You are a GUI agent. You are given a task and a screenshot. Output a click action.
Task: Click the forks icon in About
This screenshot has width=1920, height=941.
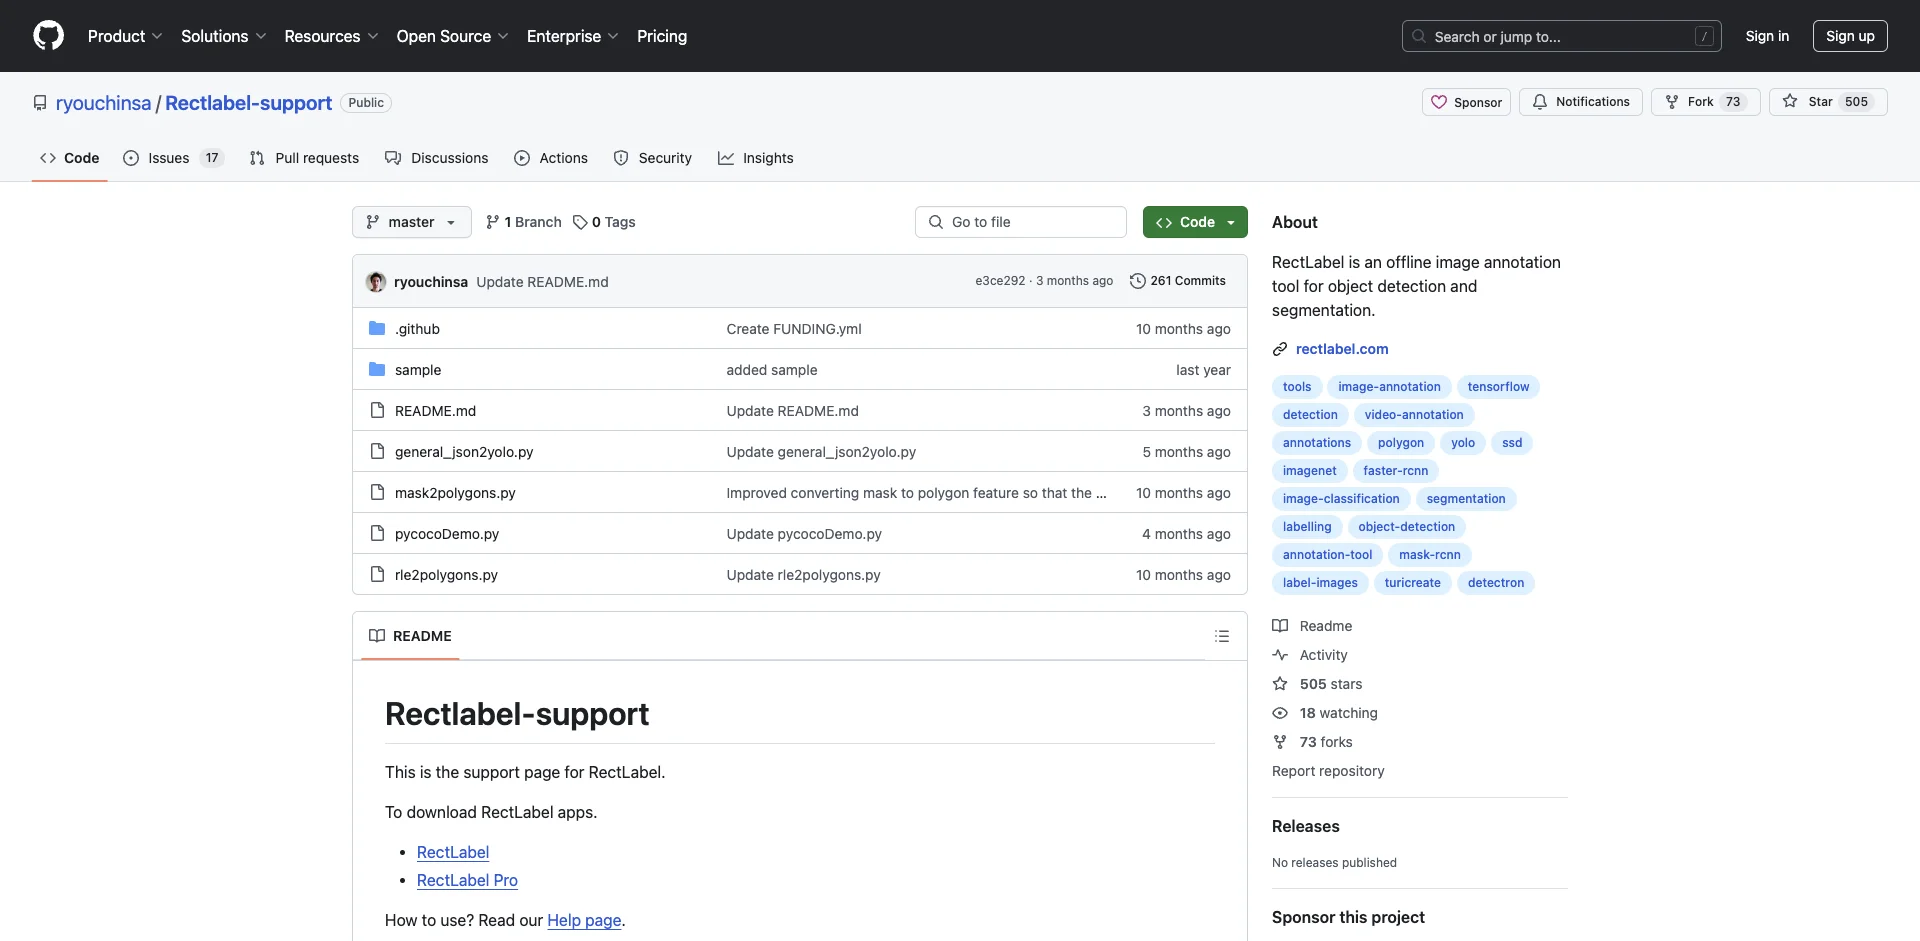(1280, 742)
